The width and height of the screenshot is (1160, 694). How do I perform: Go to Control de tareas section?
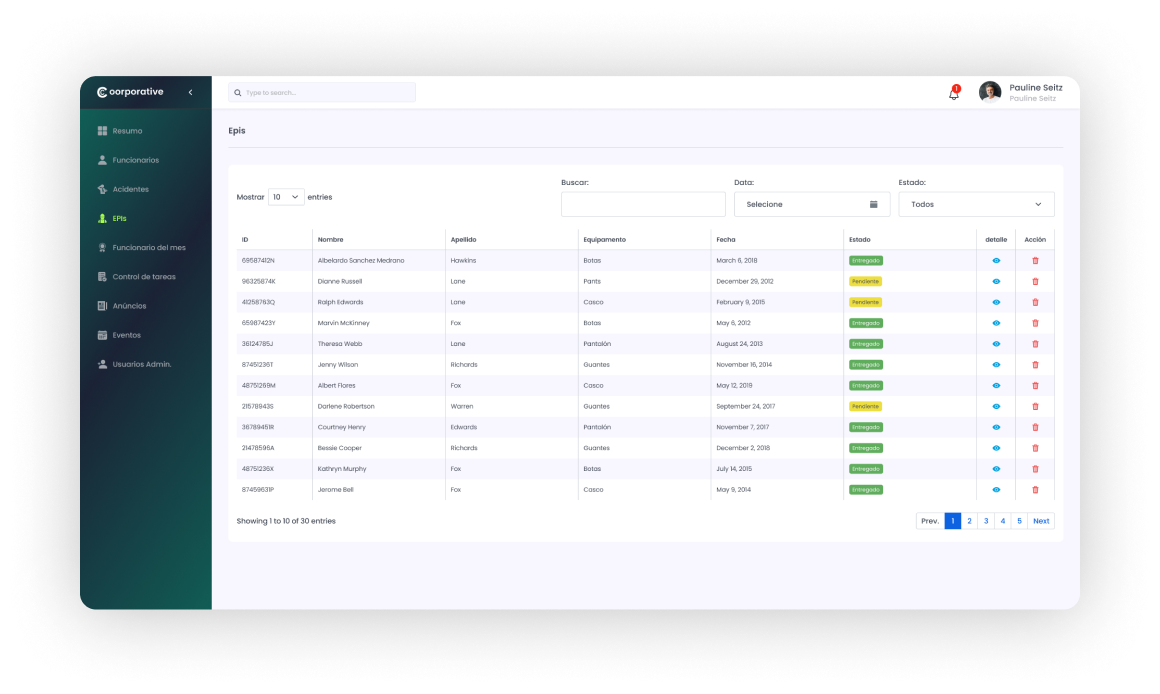(143, 277)
